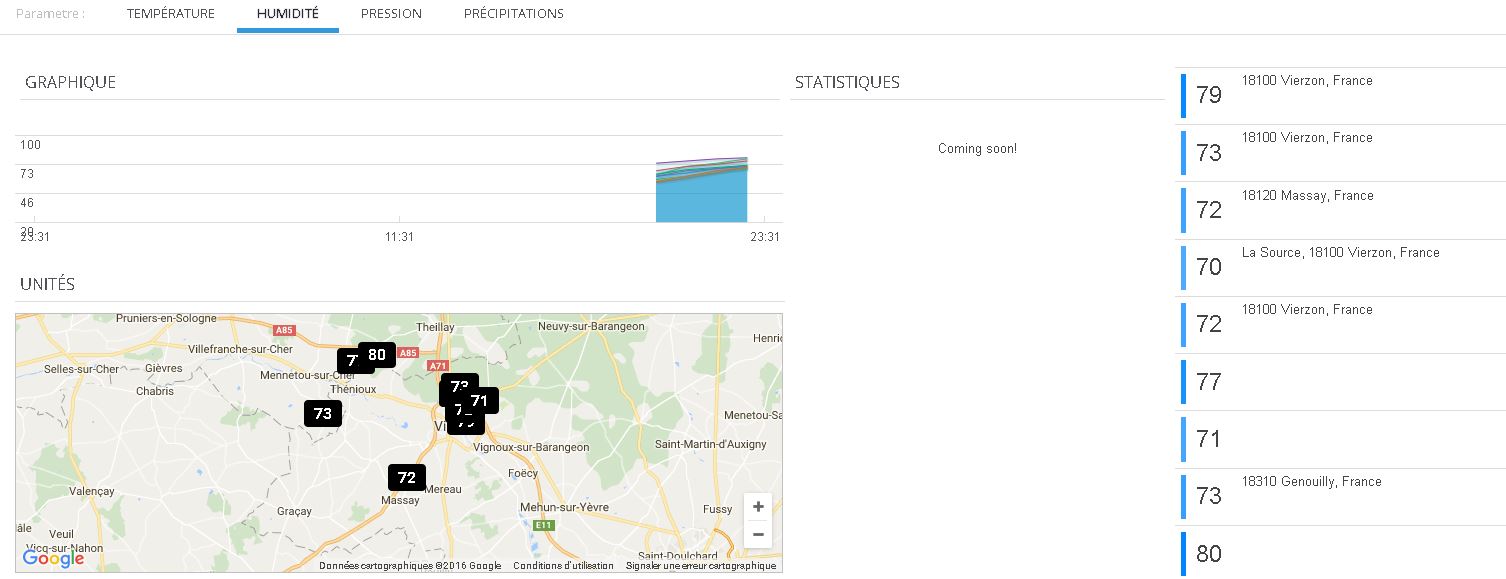Click the active Humidité tab

287,14
